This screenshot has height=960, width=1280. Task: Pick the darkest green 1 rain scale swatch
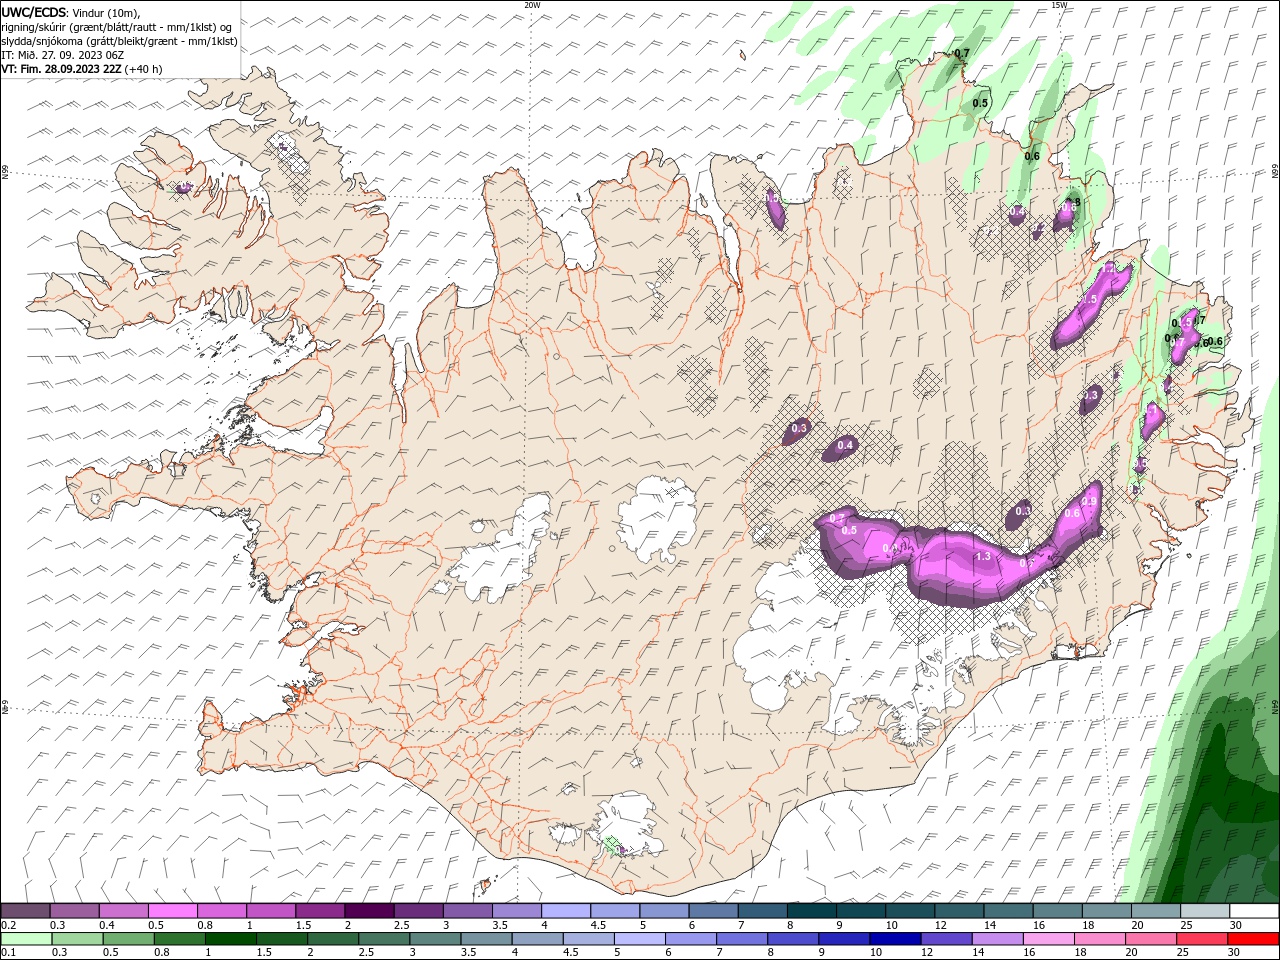(x=230, y=939)
